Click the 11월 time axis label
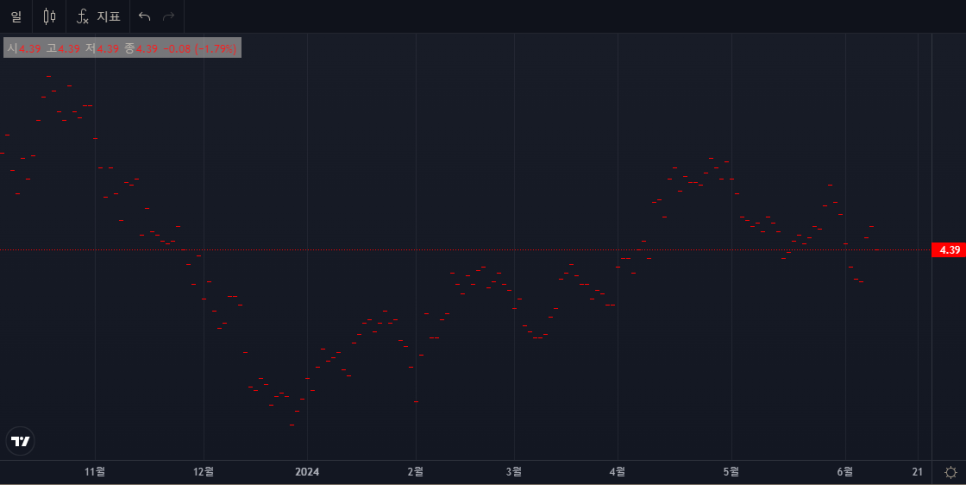Screen dimensions: 966x485 [x=95, y=472]
